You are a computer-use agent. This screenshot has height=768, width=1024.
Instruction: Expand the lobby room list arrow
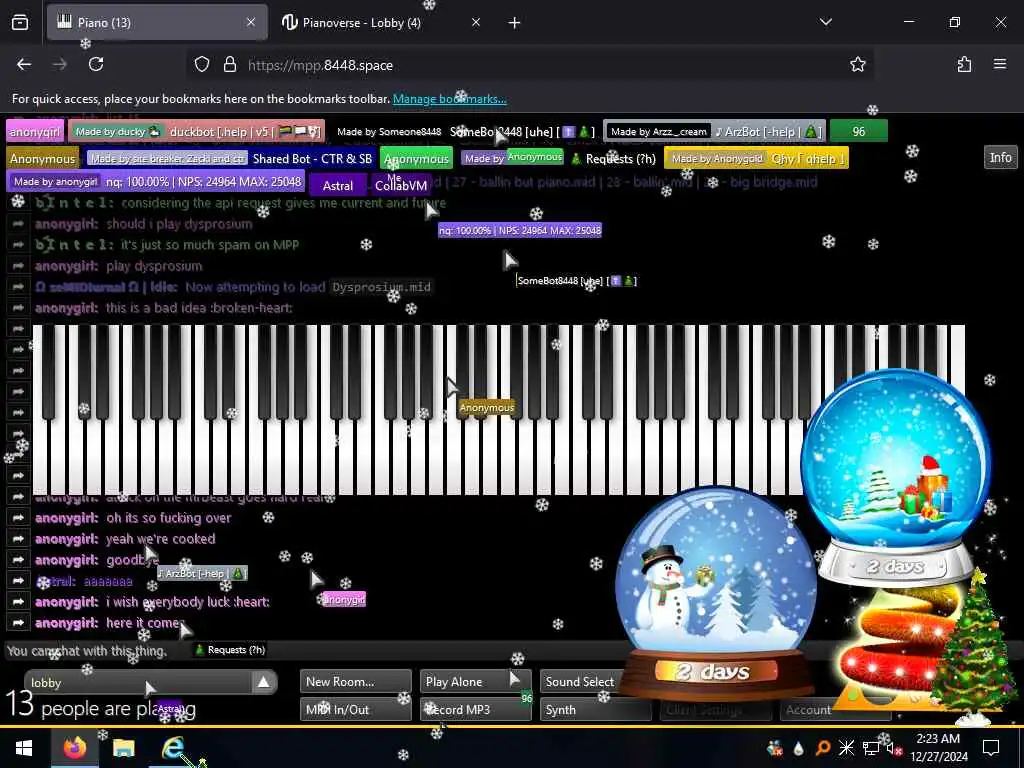click(263, 682)
